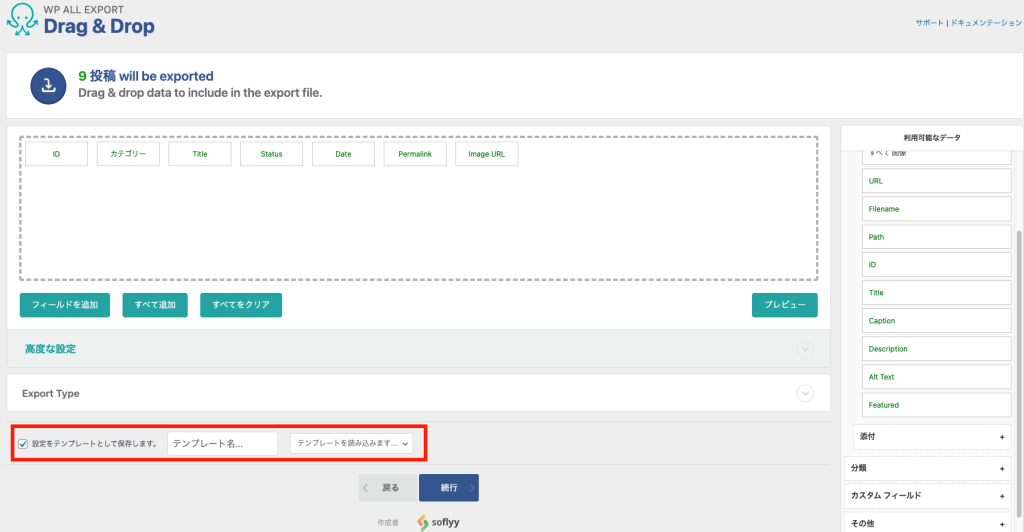Screen dimensions: 1024x532
Task: Open the テンプレートを読み込みます dropdown
Action: coord(351,443)
